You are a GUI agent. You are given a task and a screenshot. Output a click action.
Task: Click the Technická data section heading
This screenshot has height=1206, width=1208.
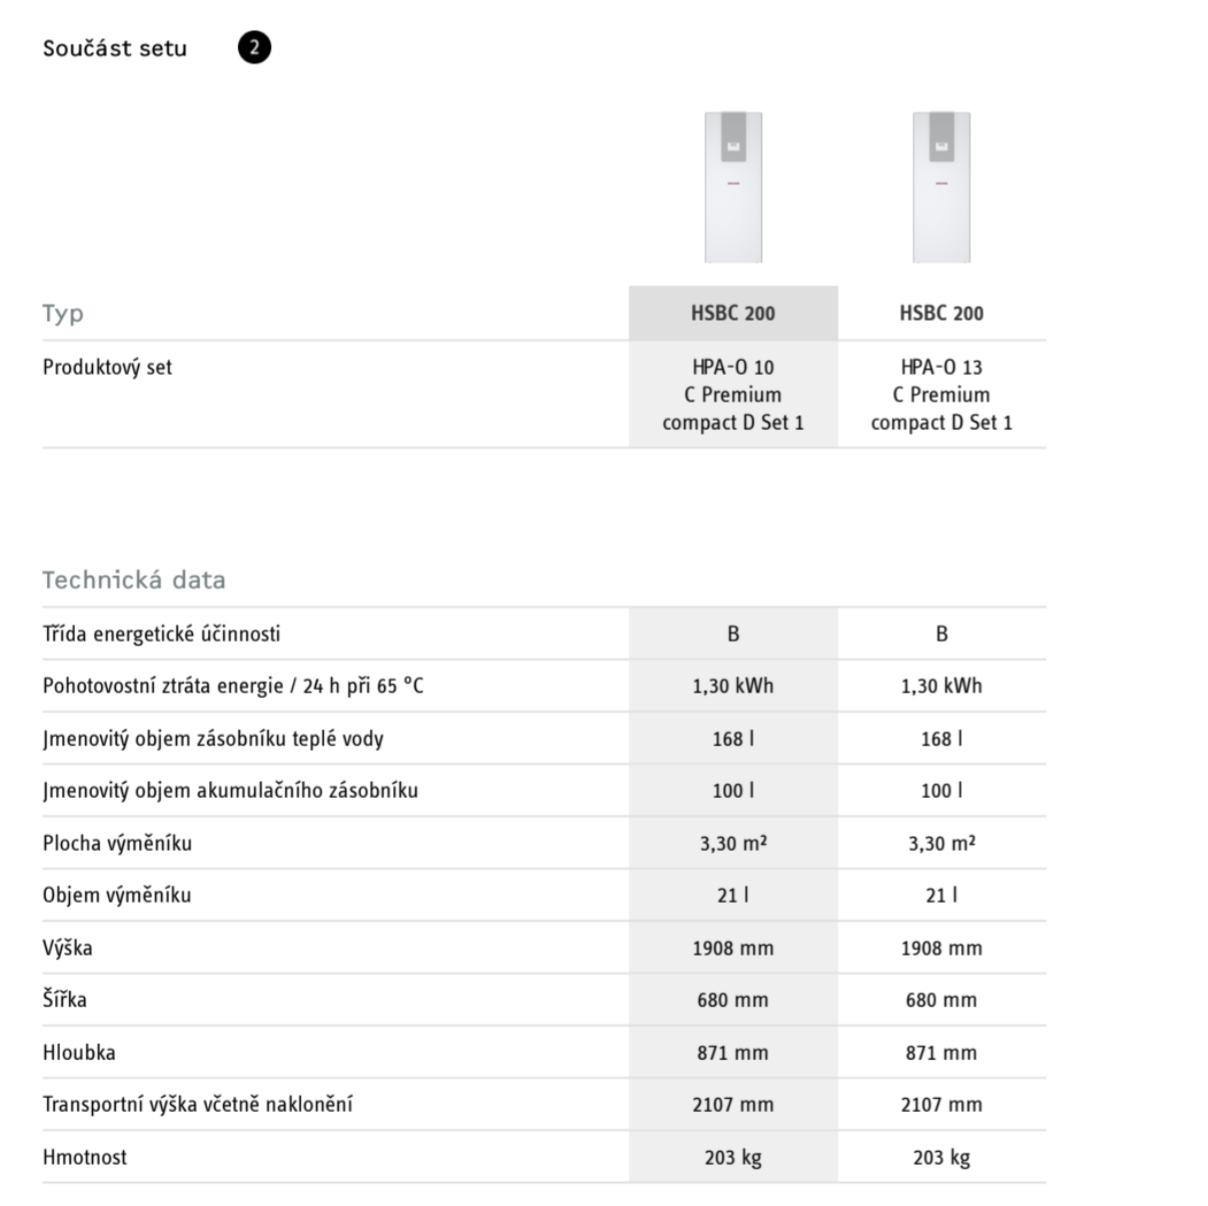click(x=134, y=580)
